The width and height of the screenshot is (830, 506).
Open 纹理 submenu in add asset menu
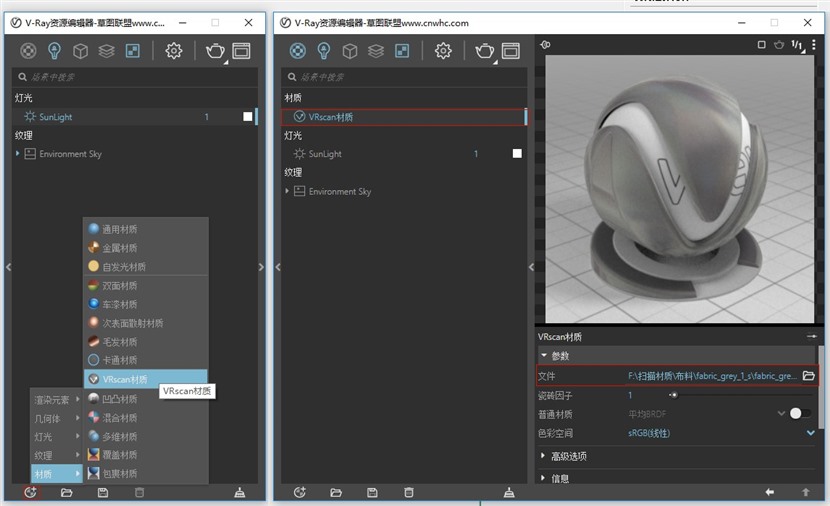click(x=57, y=455)
